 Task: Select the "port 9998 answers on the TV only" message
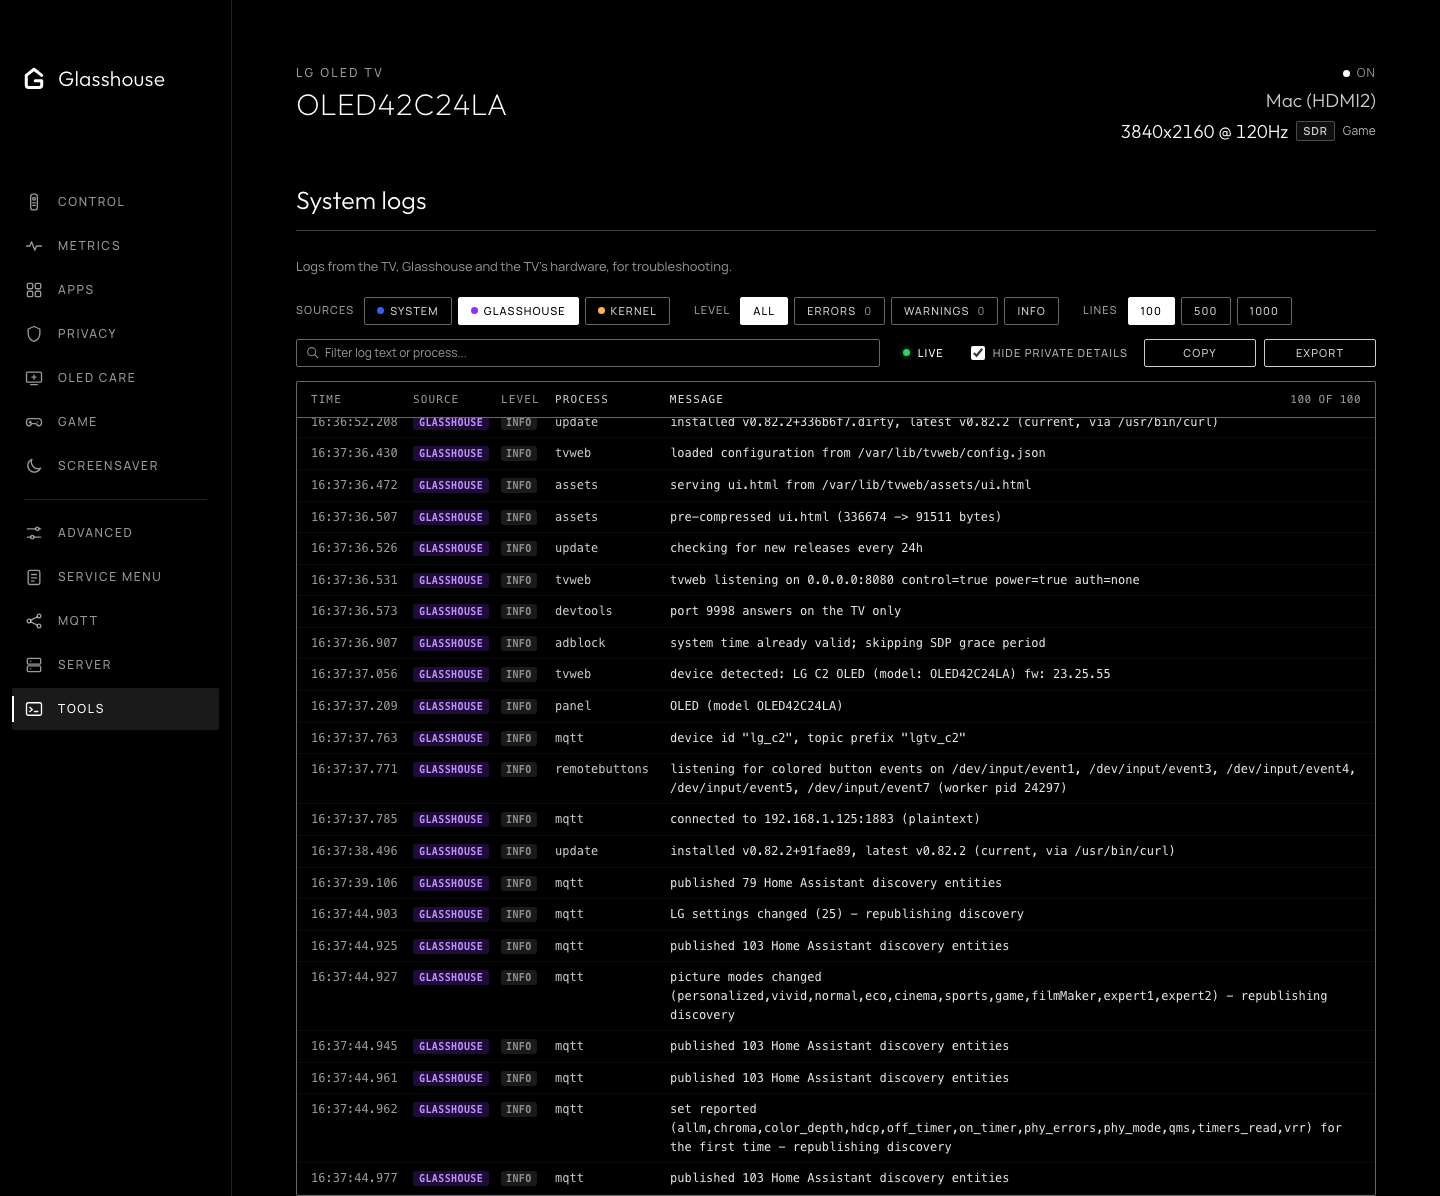786,611
